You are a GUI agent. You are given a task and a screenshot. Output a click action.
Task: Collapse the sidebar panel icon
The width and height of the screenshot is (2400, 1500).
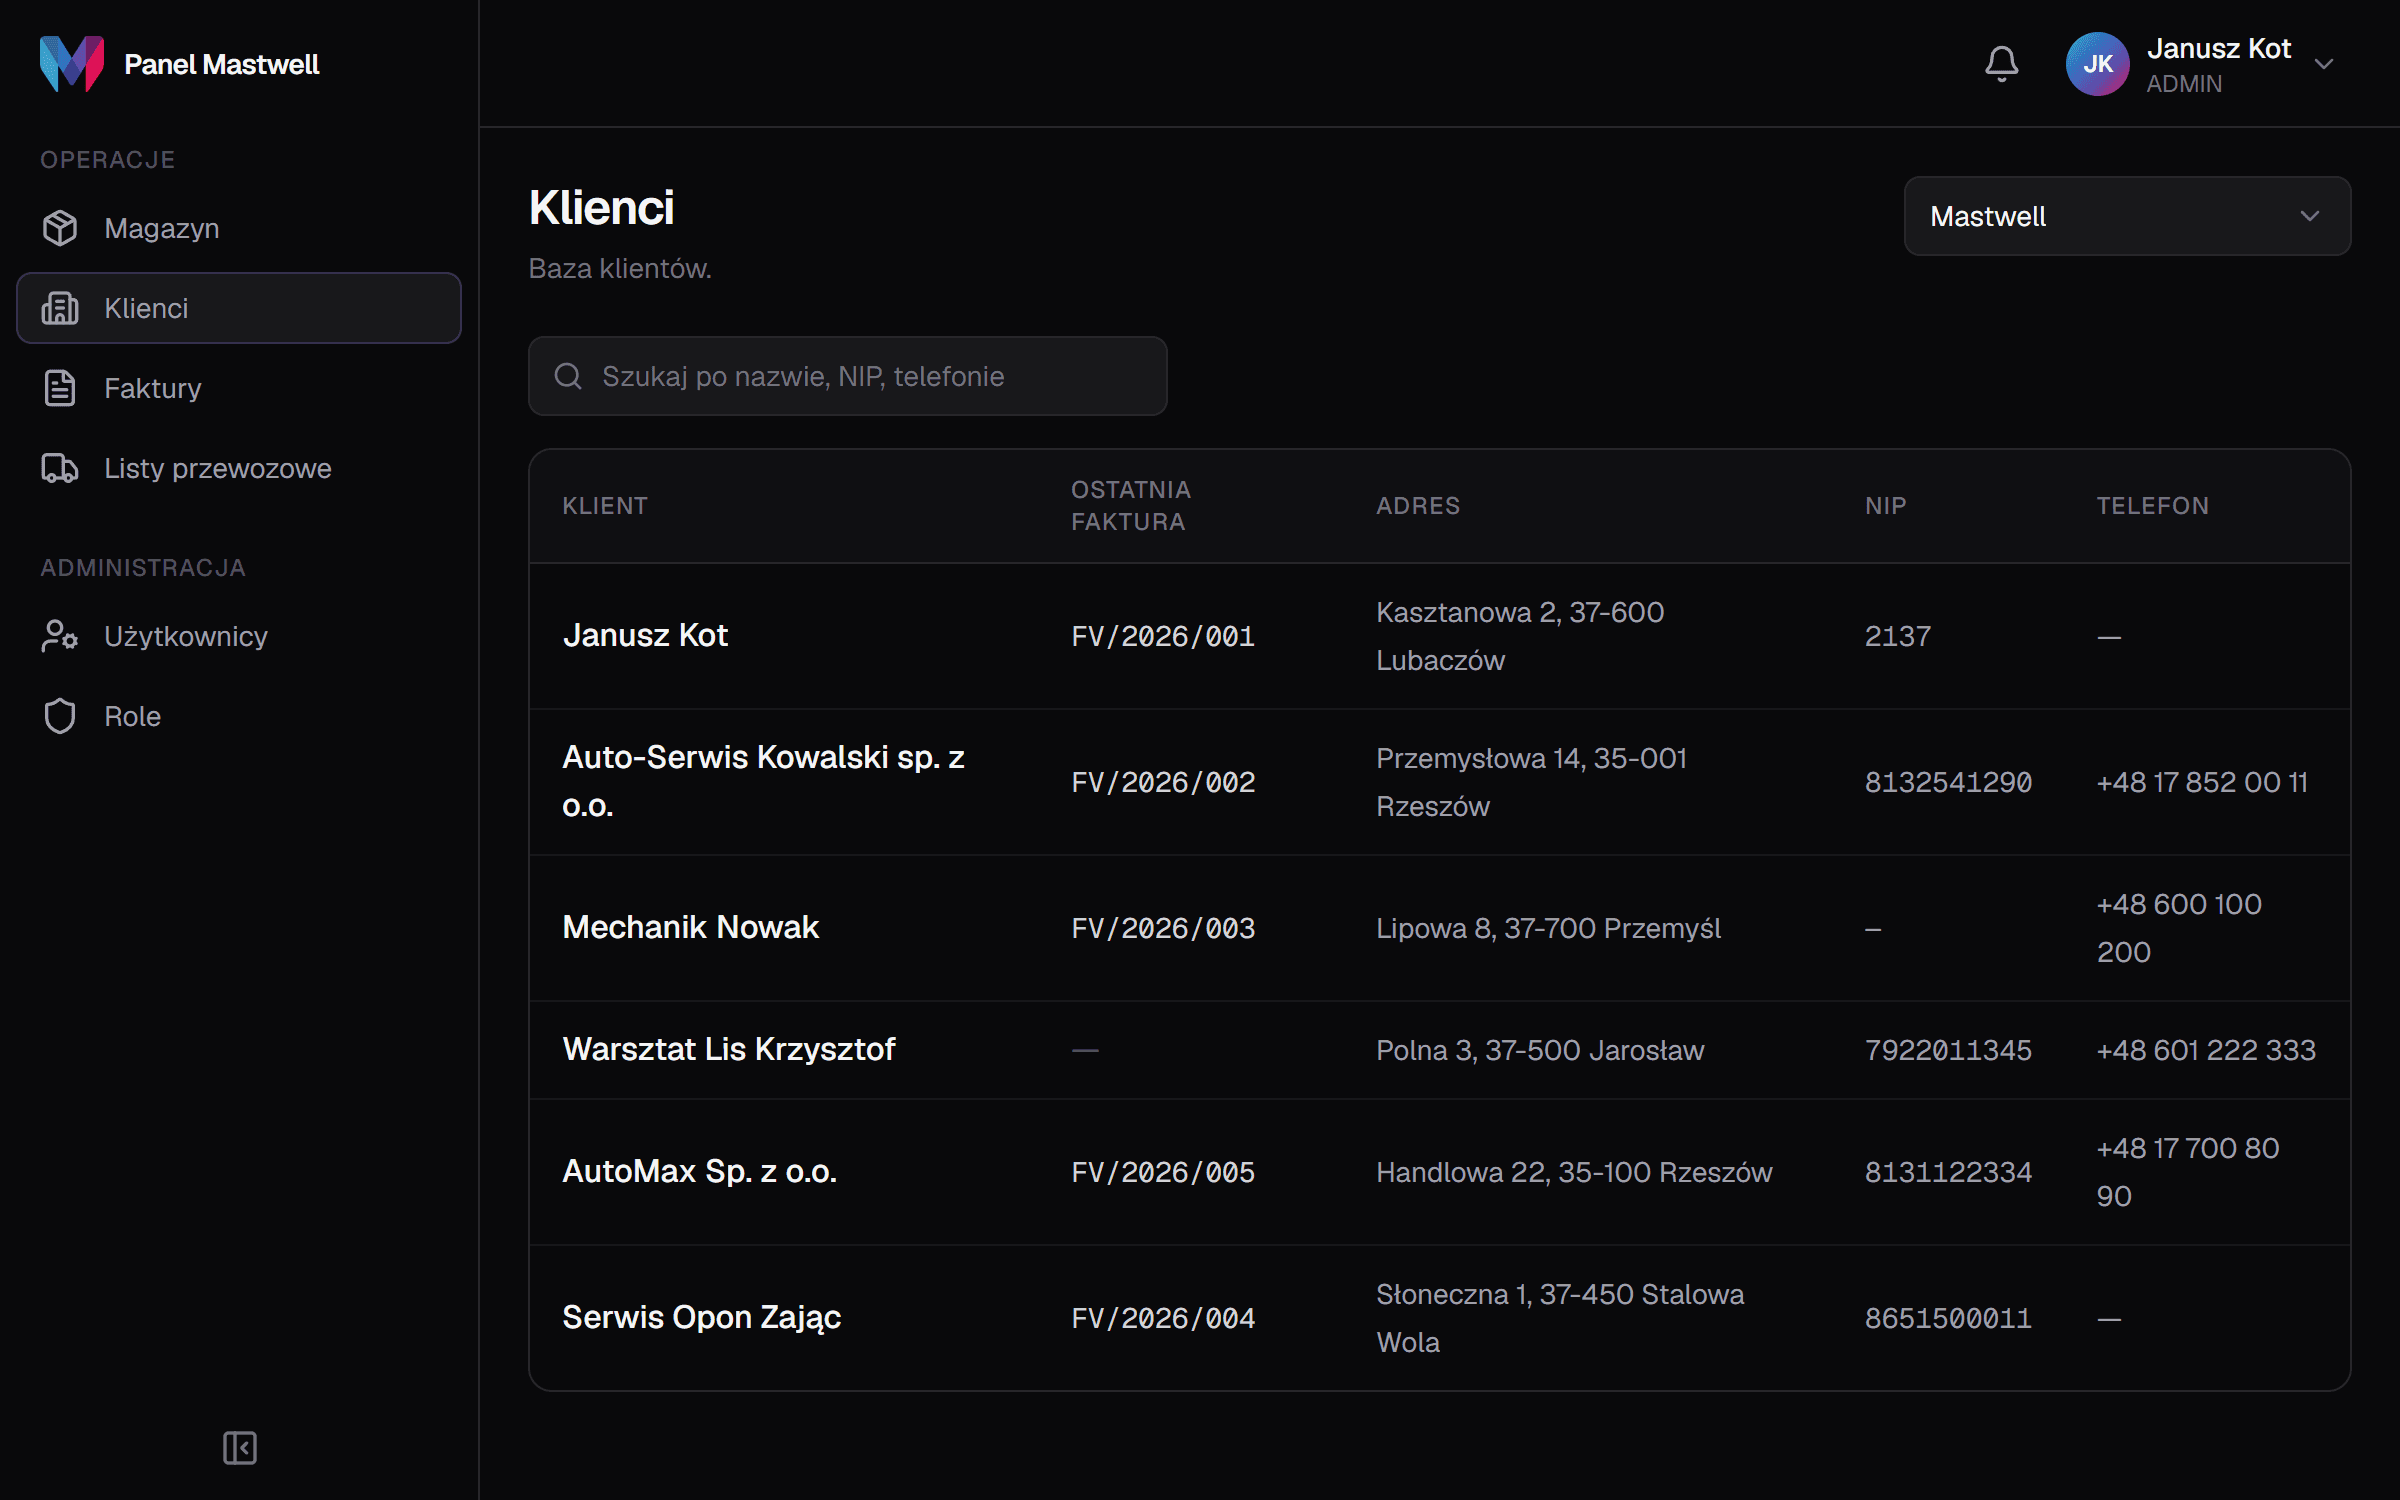[x=240, y=1448]
